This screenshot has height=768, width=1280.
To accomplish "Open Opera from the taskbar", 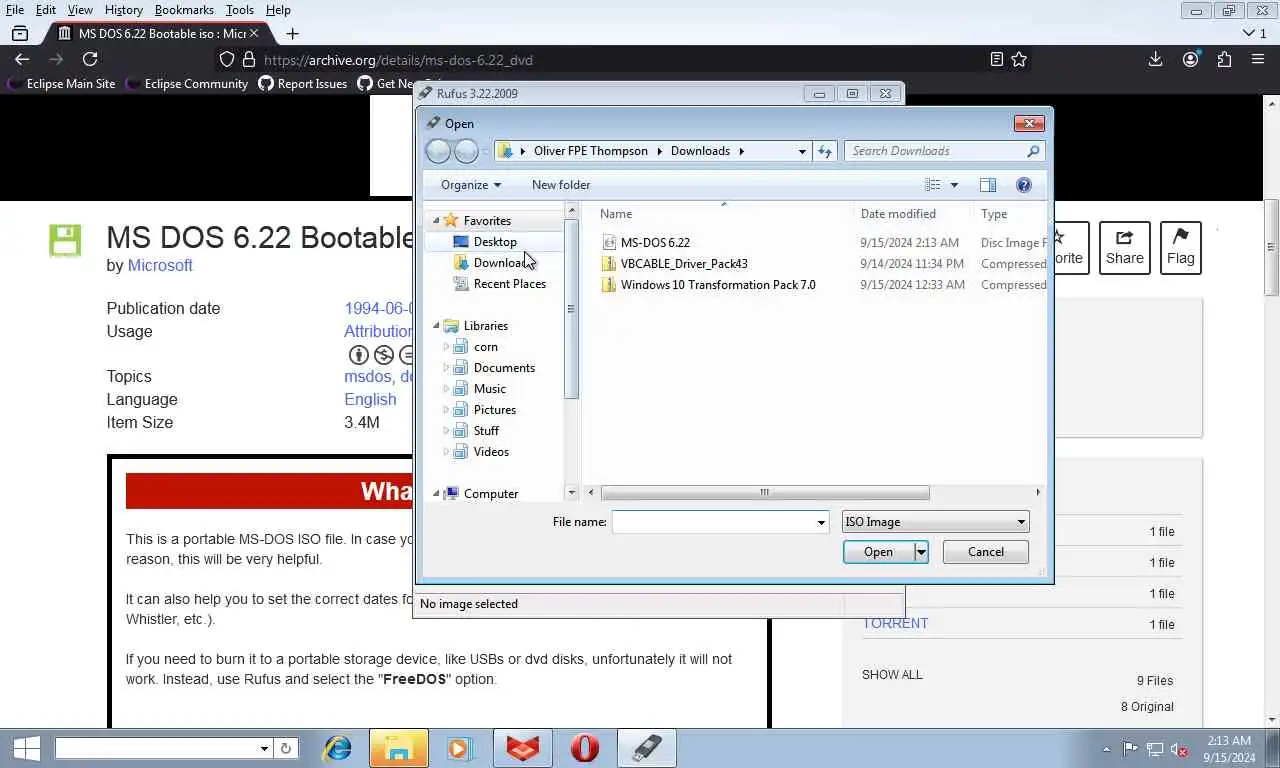I will [x=585, y=748].
